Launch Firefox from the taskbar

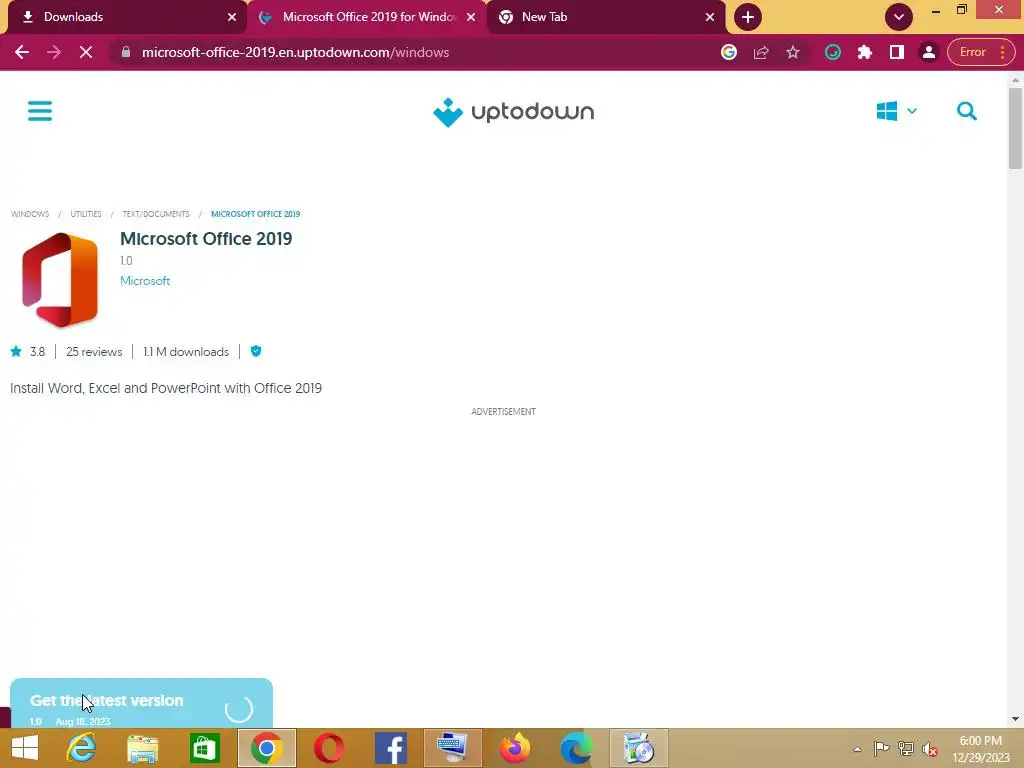(x=515, y=748)
